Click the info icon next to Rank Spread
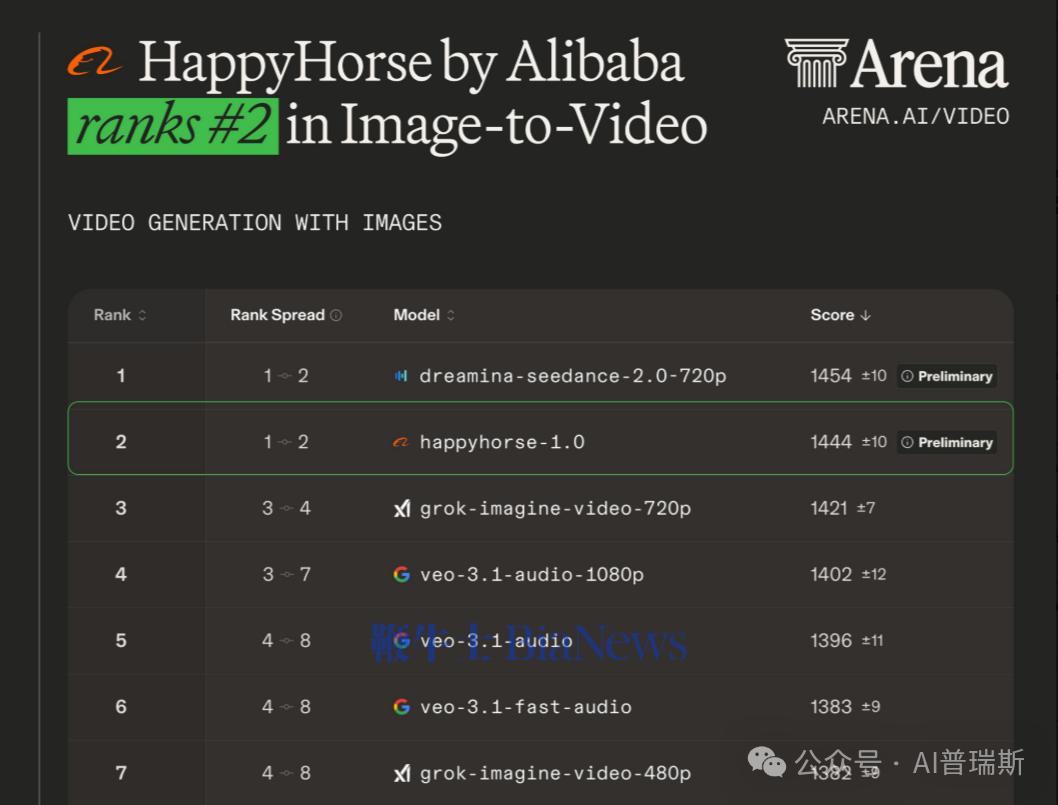 (x=336, y=315)
